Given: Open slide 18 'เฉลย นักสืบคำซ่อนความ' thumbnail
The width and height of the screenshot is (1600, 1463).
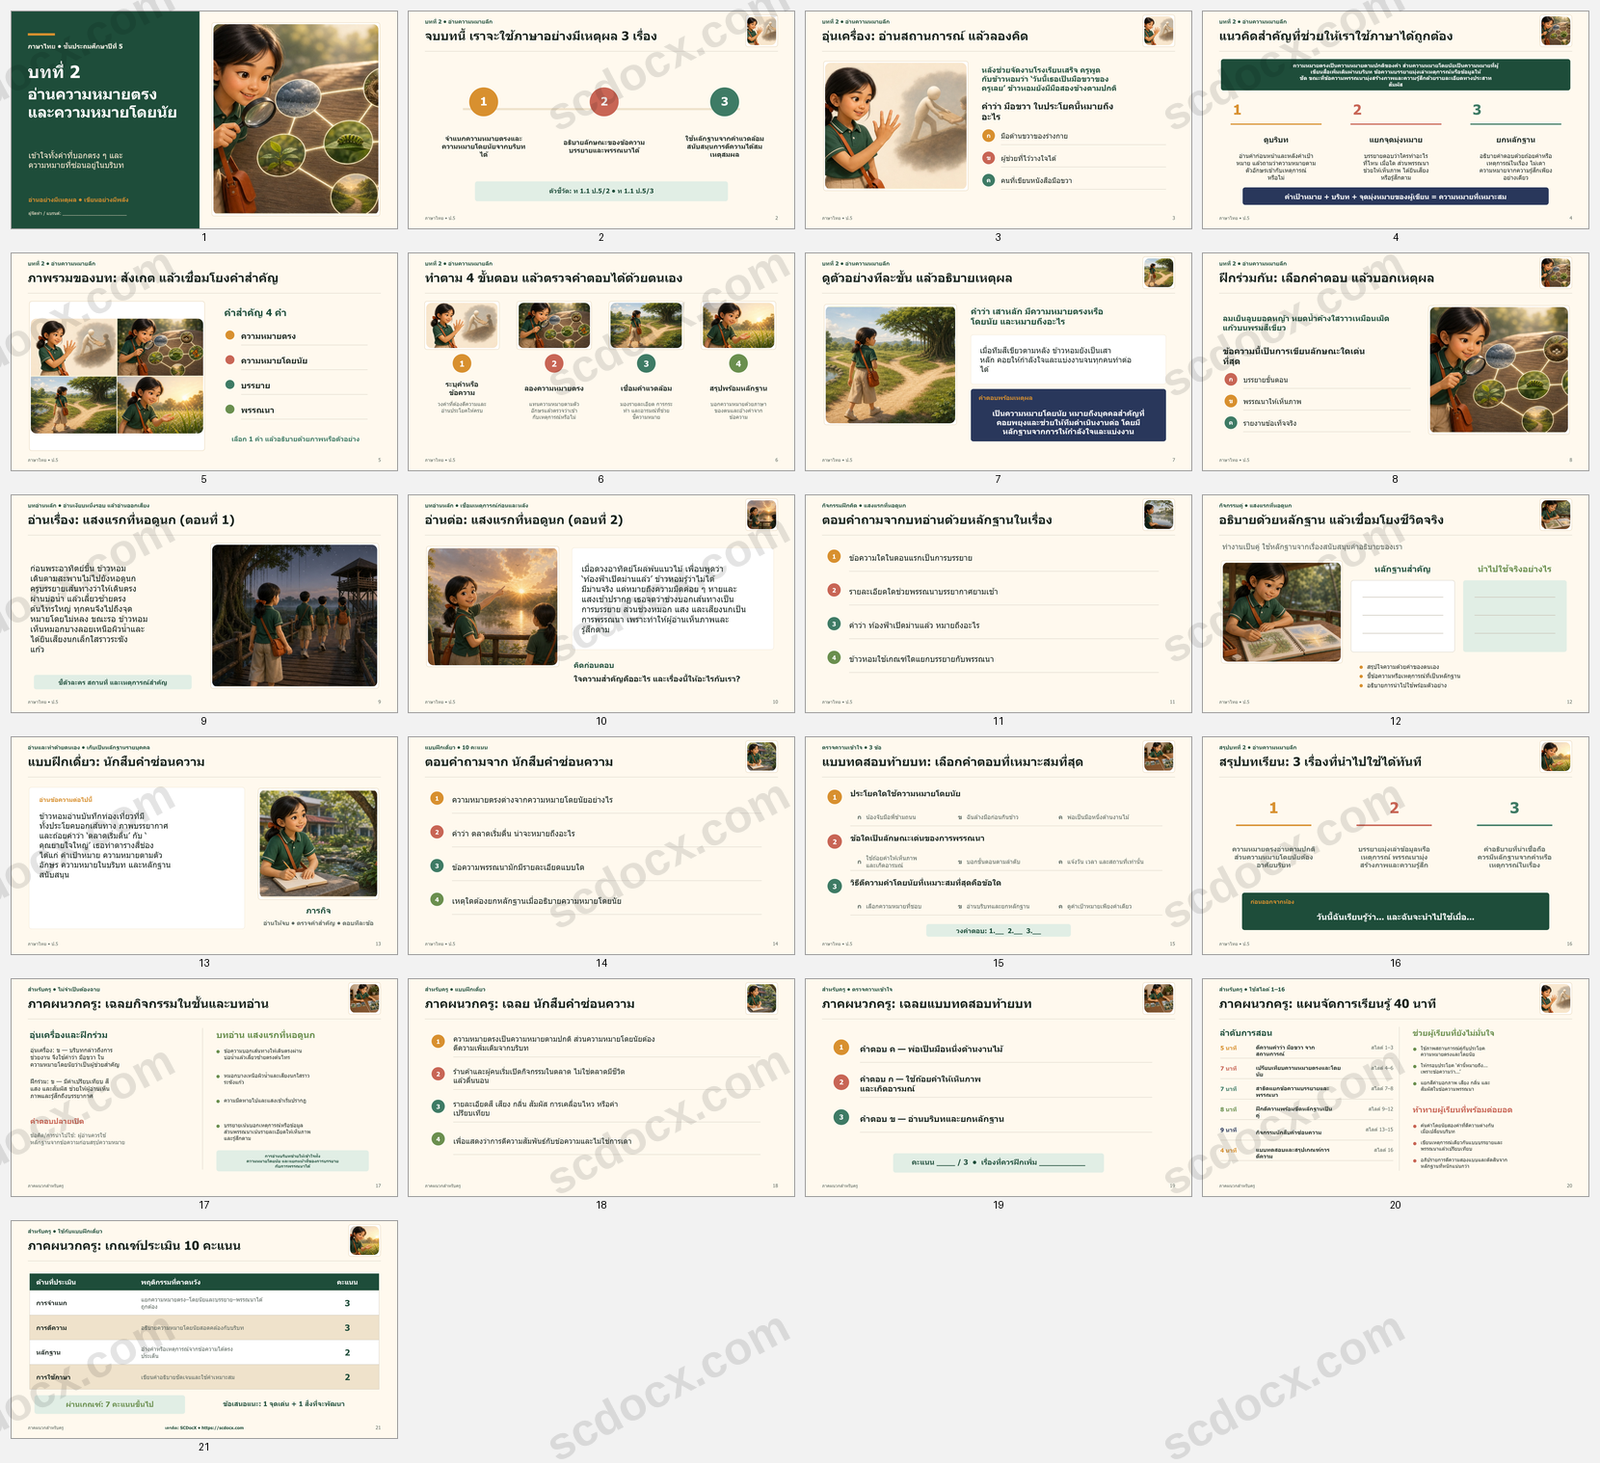Looking at the screenshot, I should [601, 1088].
